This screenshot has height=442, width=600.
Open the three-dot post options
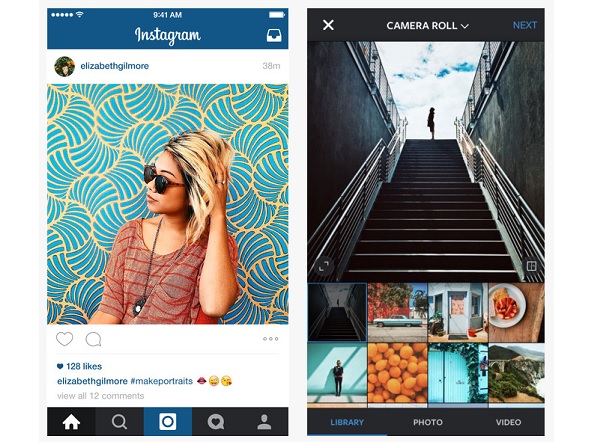point(271,339)
